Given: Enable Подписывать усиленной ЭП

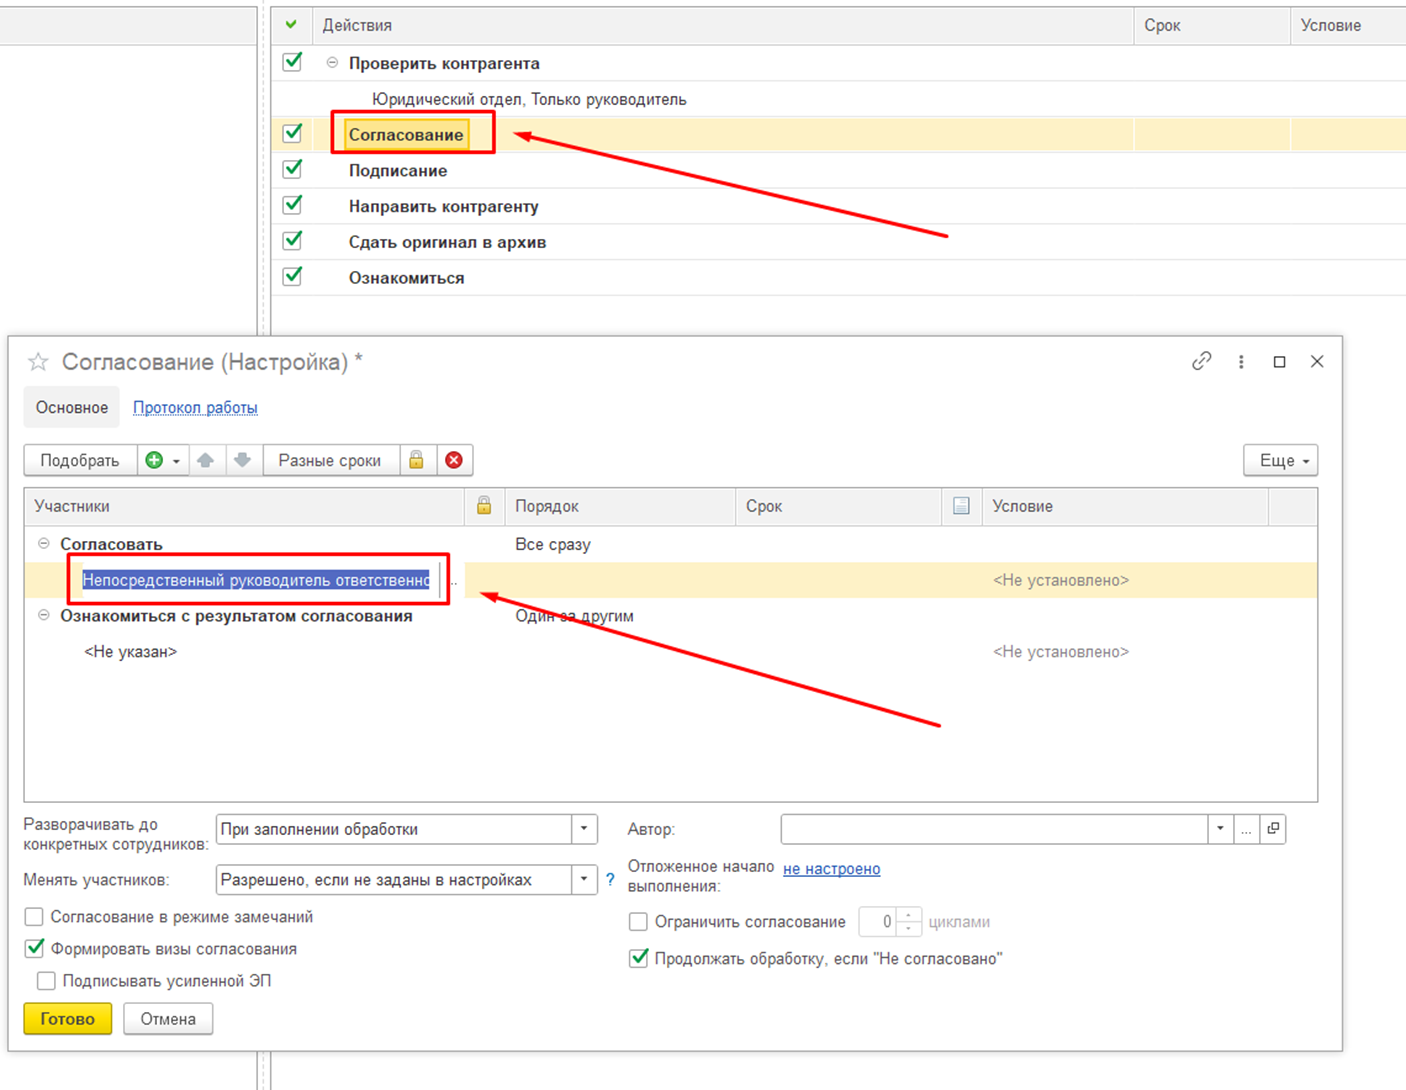Looking at the screenshot, I should [46, 981].
